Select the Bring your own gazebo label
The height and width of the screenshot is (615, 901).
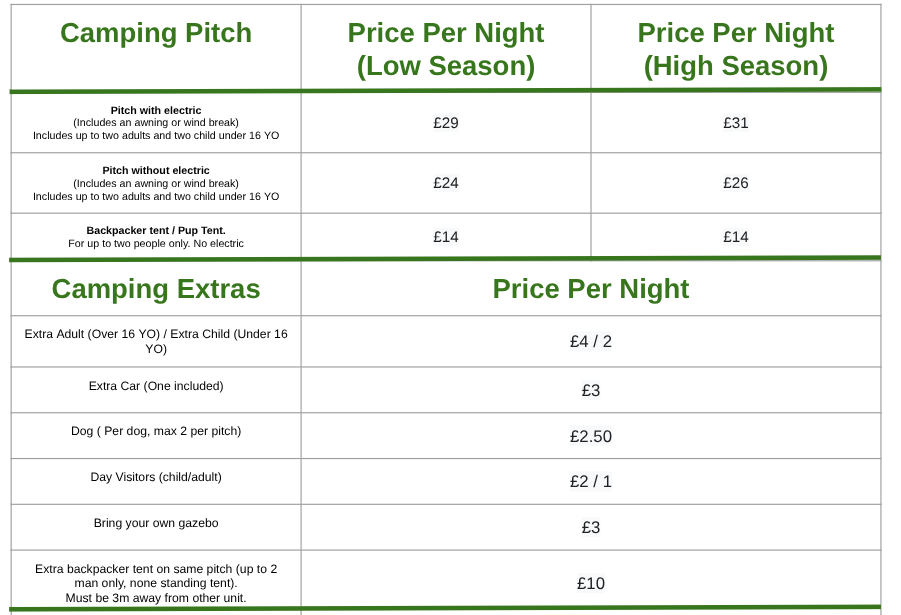(156, 523)
